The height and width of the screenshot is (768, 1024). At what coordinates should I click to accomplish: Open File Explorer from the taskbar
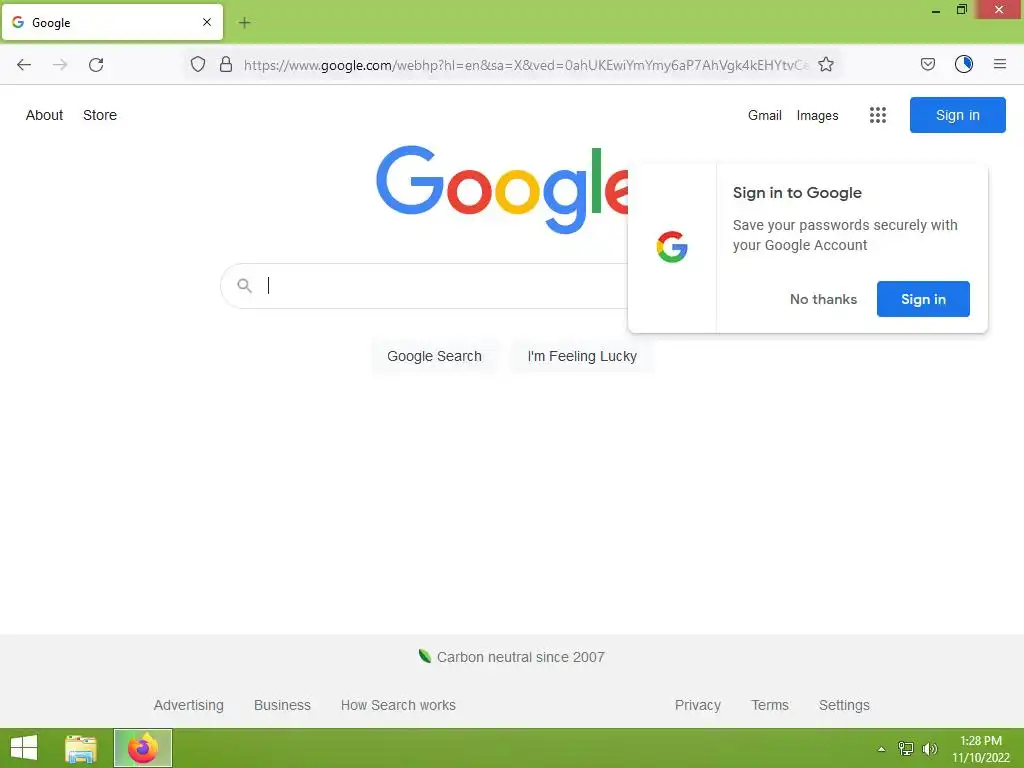pos(81,748)
